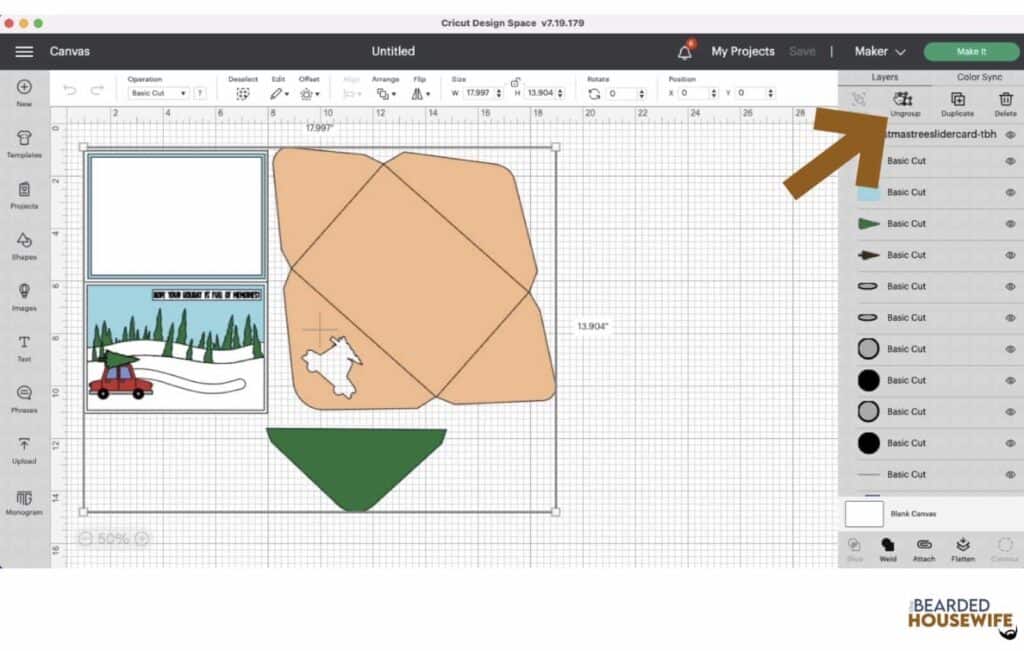Screen dimensions: 1024x651
Task: Select the Text tool in sidebar
Action: (24, 347)
